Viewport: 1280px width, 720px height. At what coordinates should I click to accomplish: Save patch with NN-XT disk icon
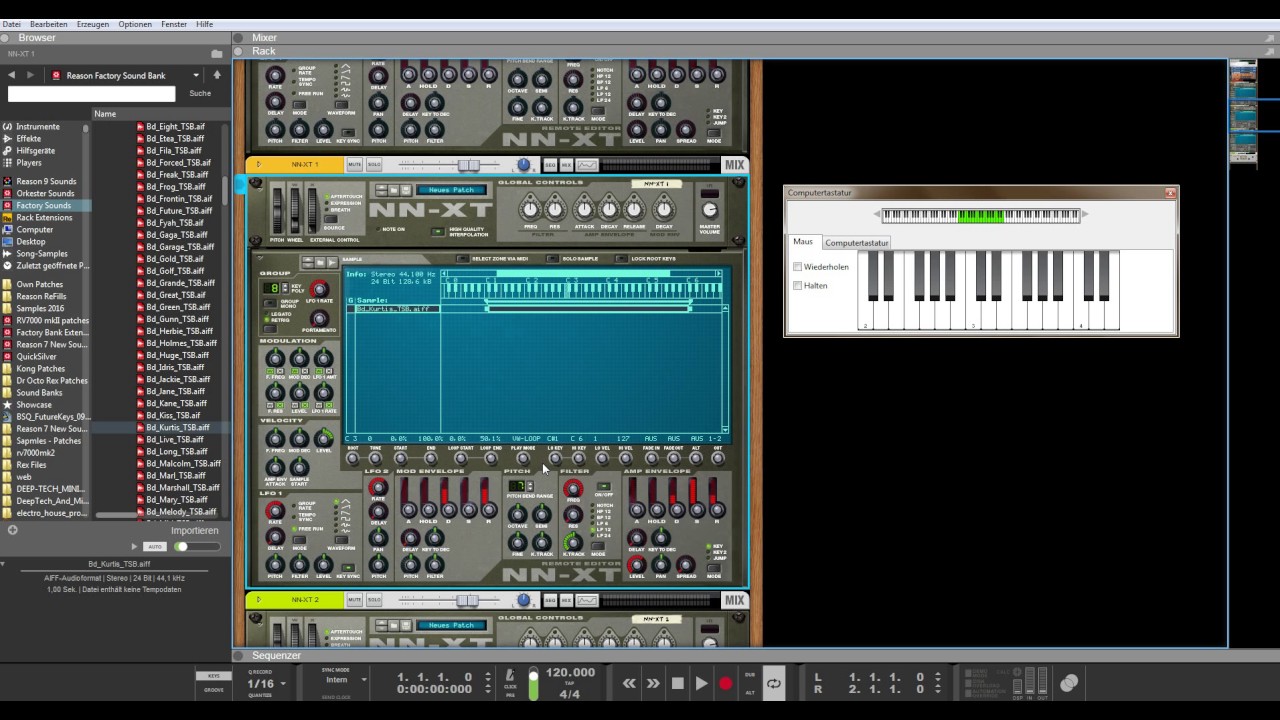[x=407, y=190]
